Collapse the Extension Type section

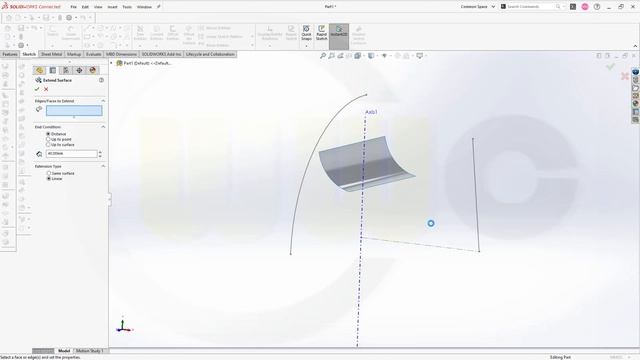[x=103, y=166]
